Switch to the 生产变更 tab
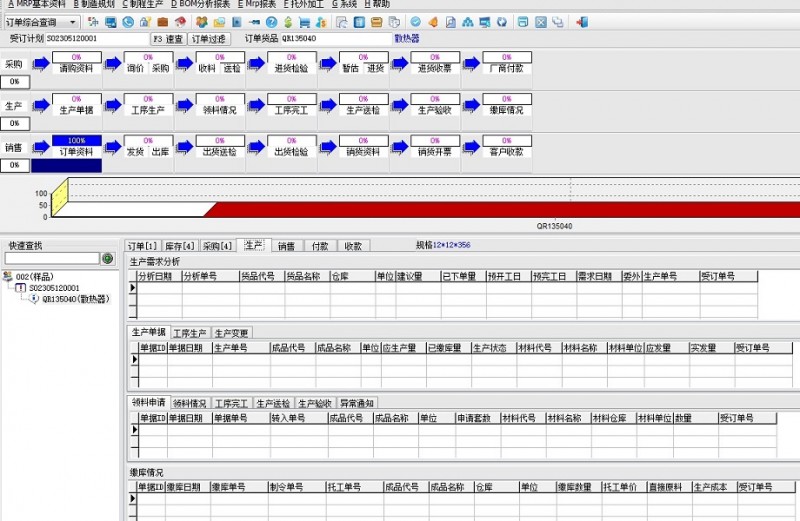 [x=232, y=333]
